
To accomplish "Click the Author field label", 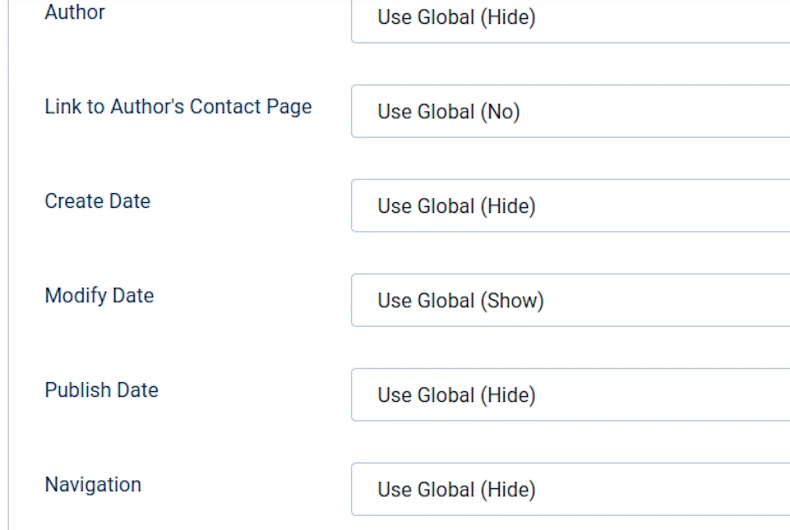I will coord(75,13).
